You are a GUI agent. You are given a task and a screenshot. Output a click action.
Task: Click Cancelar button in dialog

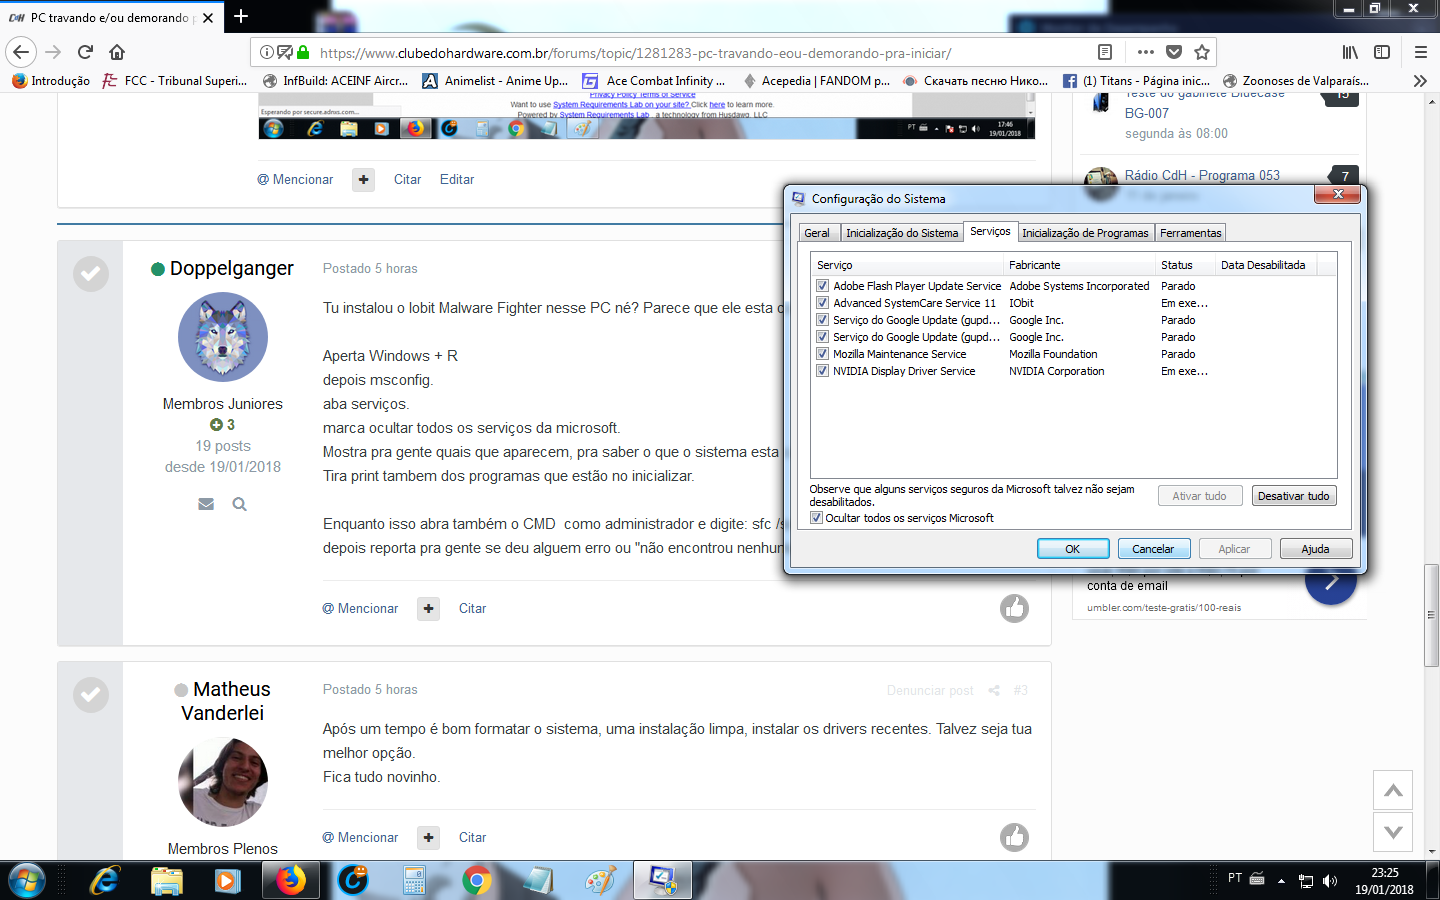pos(1153,549)
